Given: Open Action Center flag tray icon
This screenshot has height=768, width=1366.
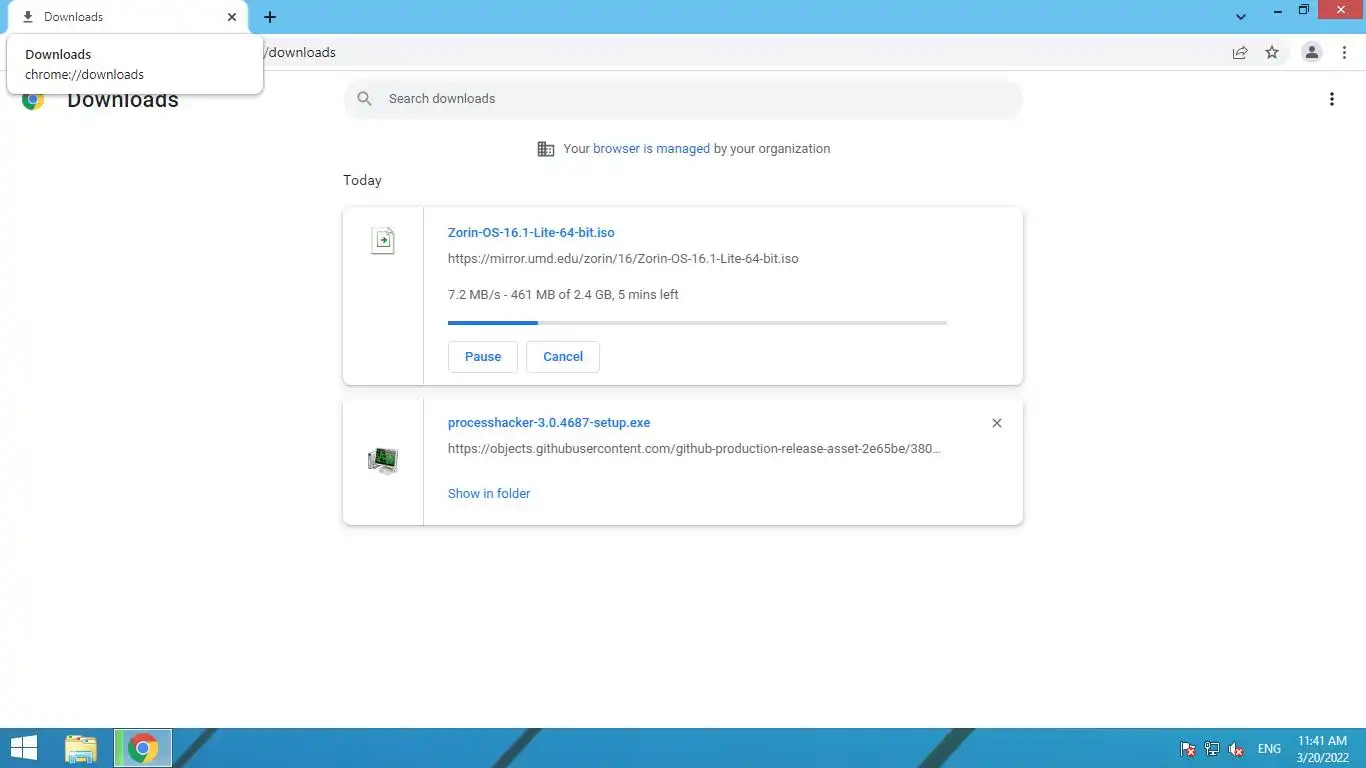Looking at the screenshot, I should [1188, 749].
